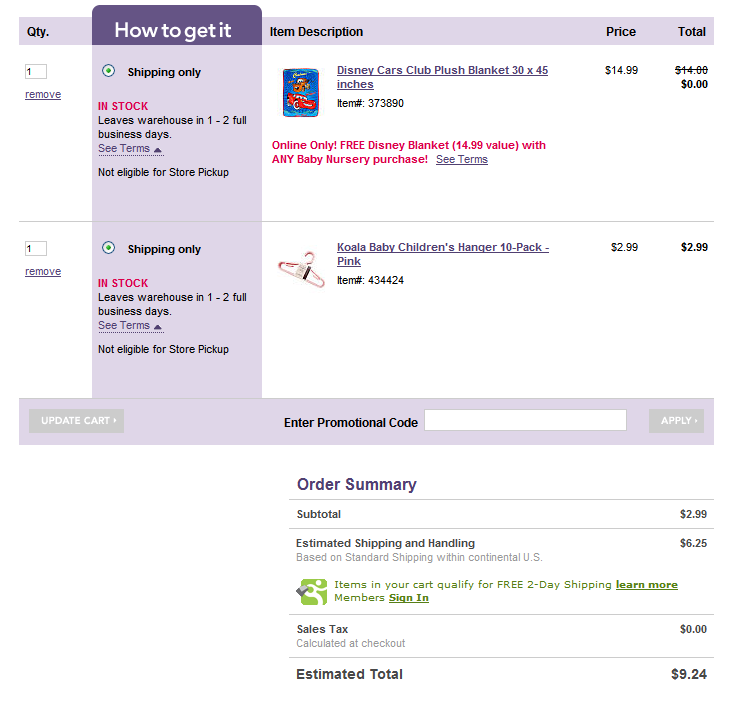
Task: Click the hanger pack quantity field
Action: (x=36, y=249)
